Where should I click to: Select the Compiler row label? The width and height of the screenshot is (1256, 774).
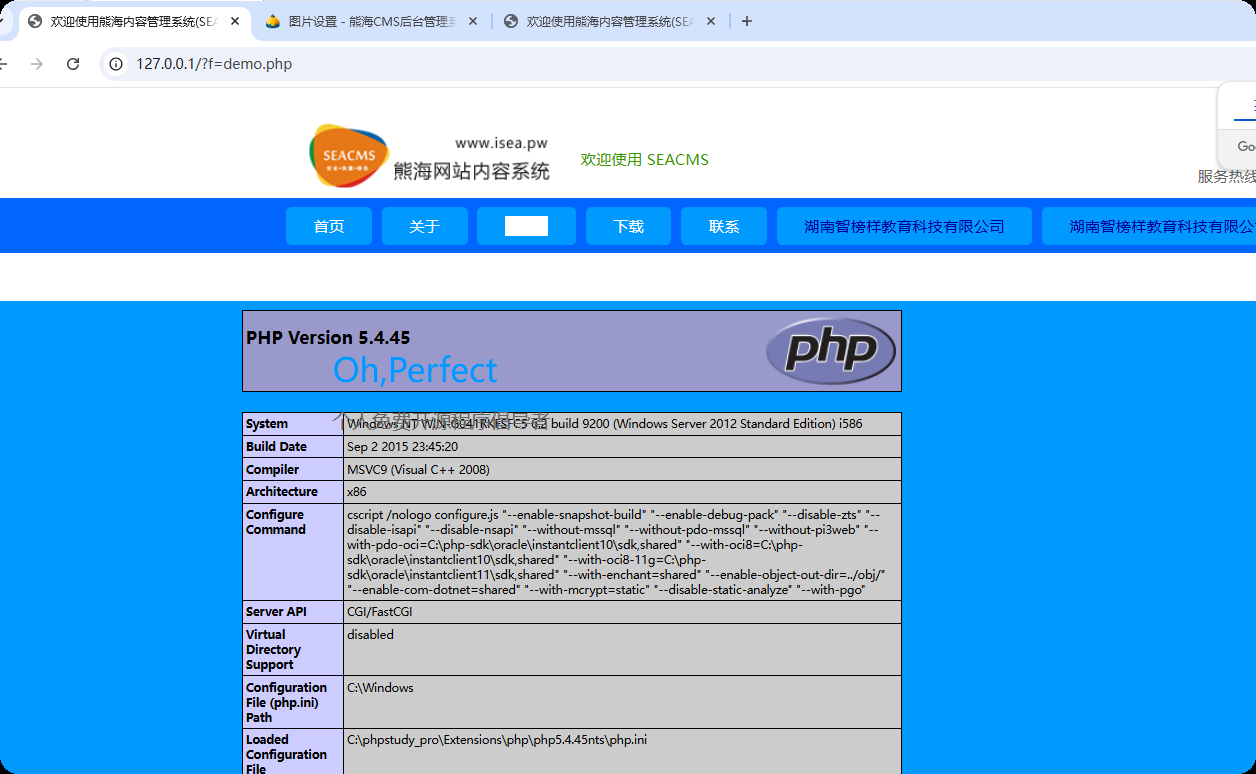pos(273,470)
